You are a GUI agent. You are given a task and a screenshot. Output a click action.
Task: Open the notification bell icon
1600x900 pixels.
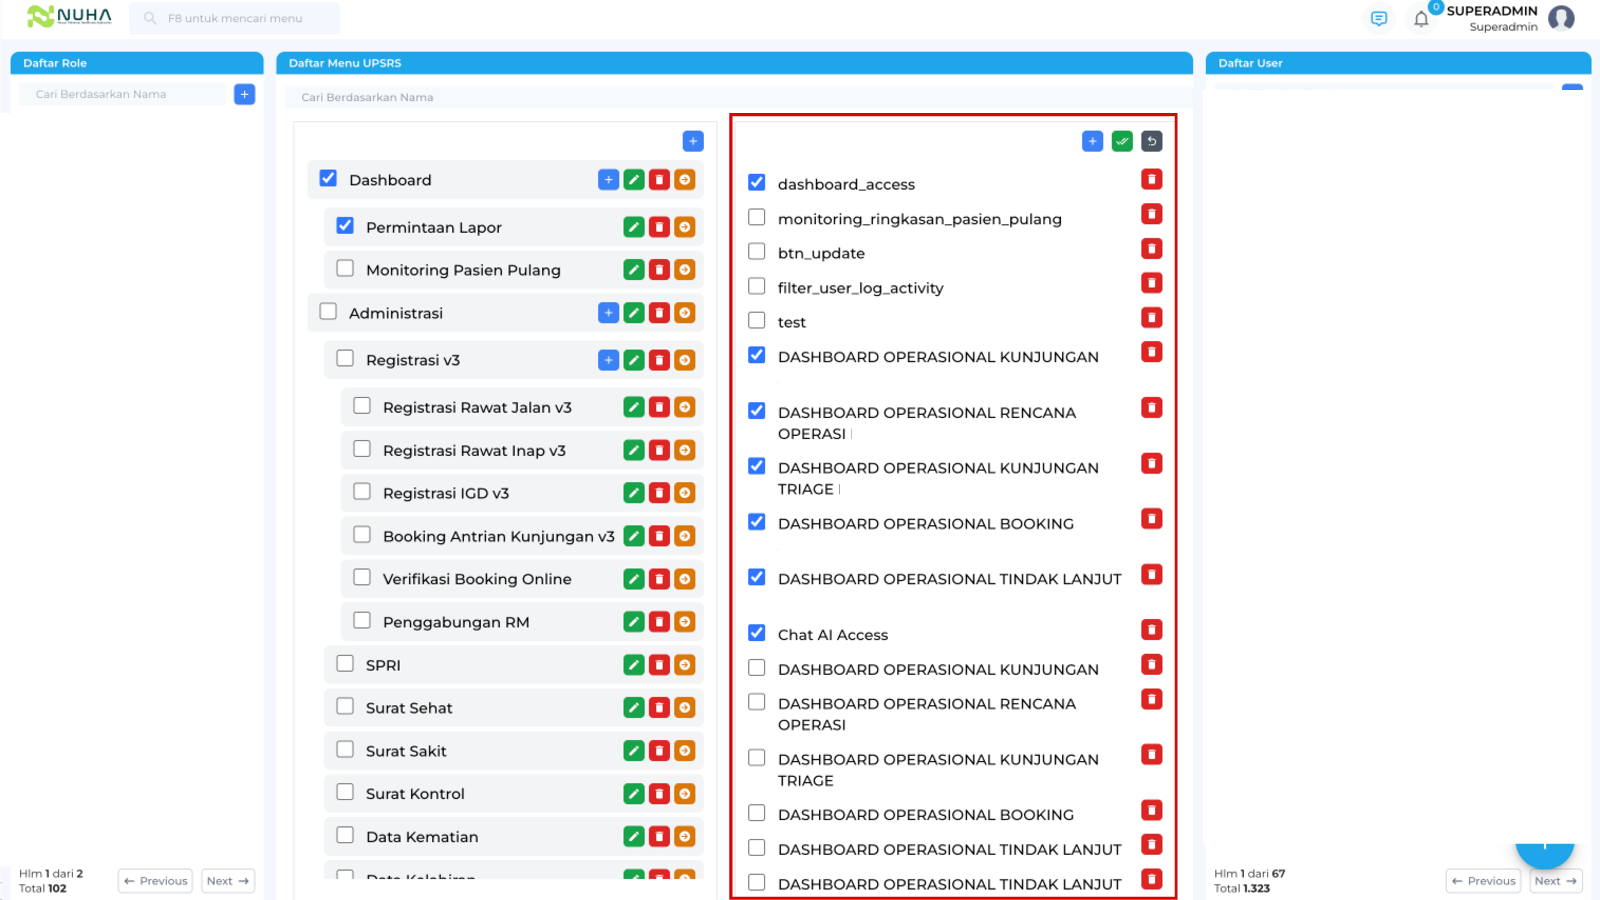click(1421, 19)
